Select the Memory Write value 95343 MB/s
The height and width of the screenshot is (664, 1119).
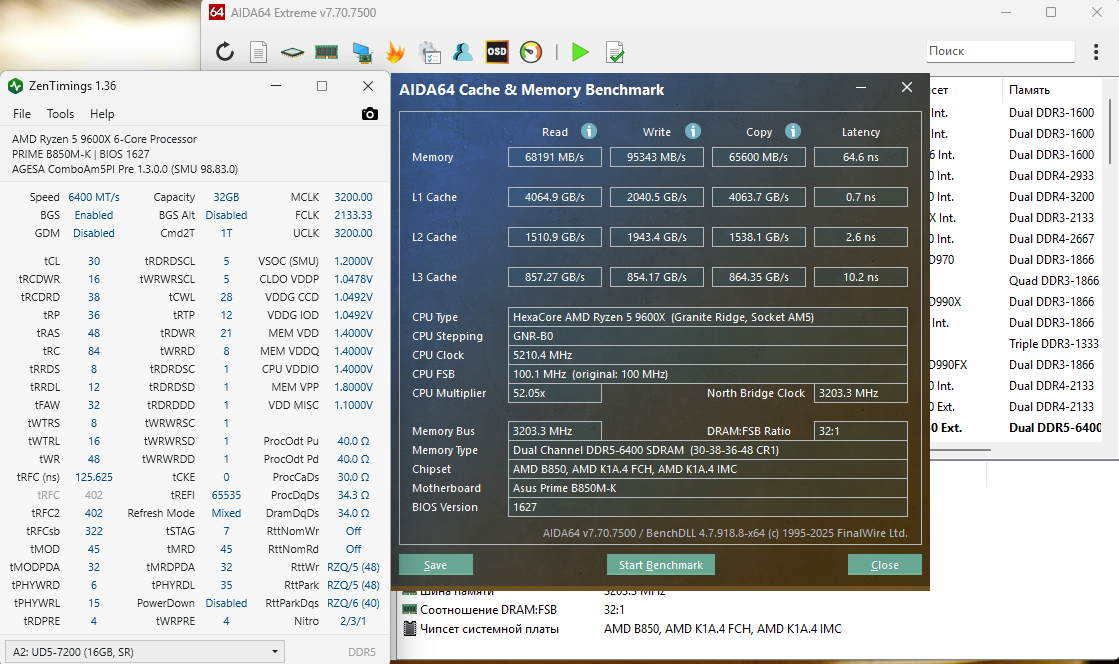(x=657, y=157)
